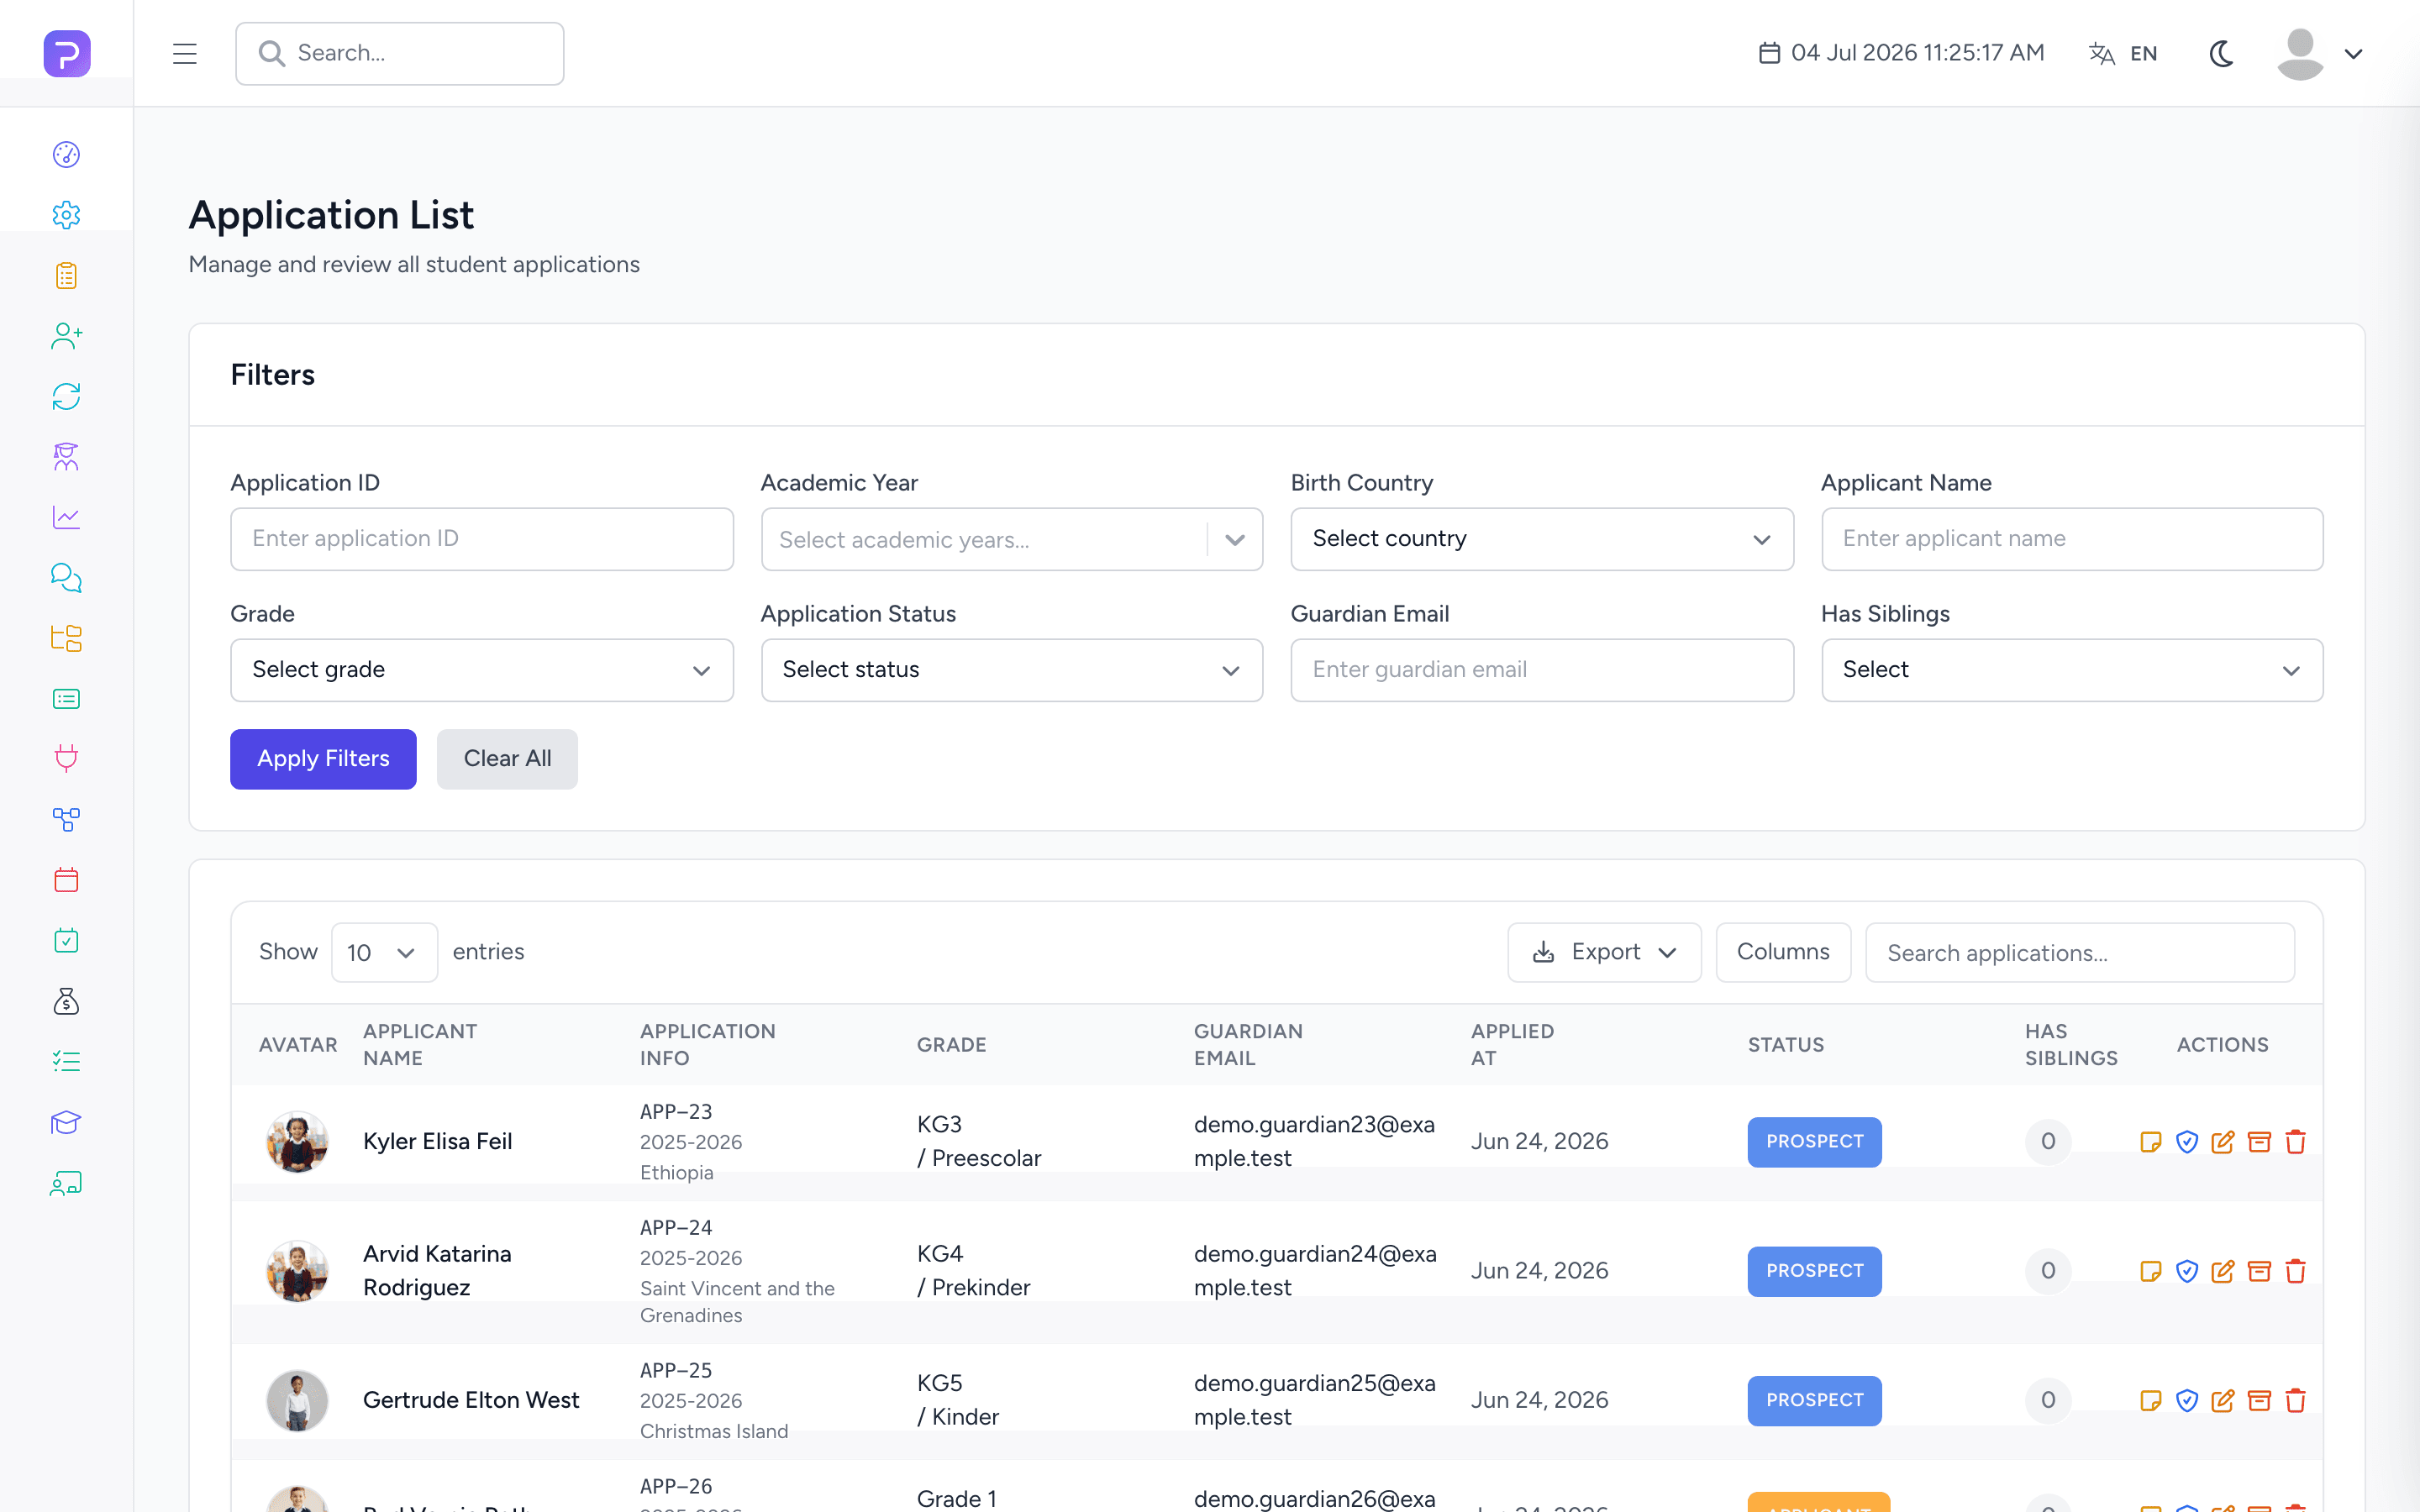Open the line chart analytics icon in sidebar

66,517
